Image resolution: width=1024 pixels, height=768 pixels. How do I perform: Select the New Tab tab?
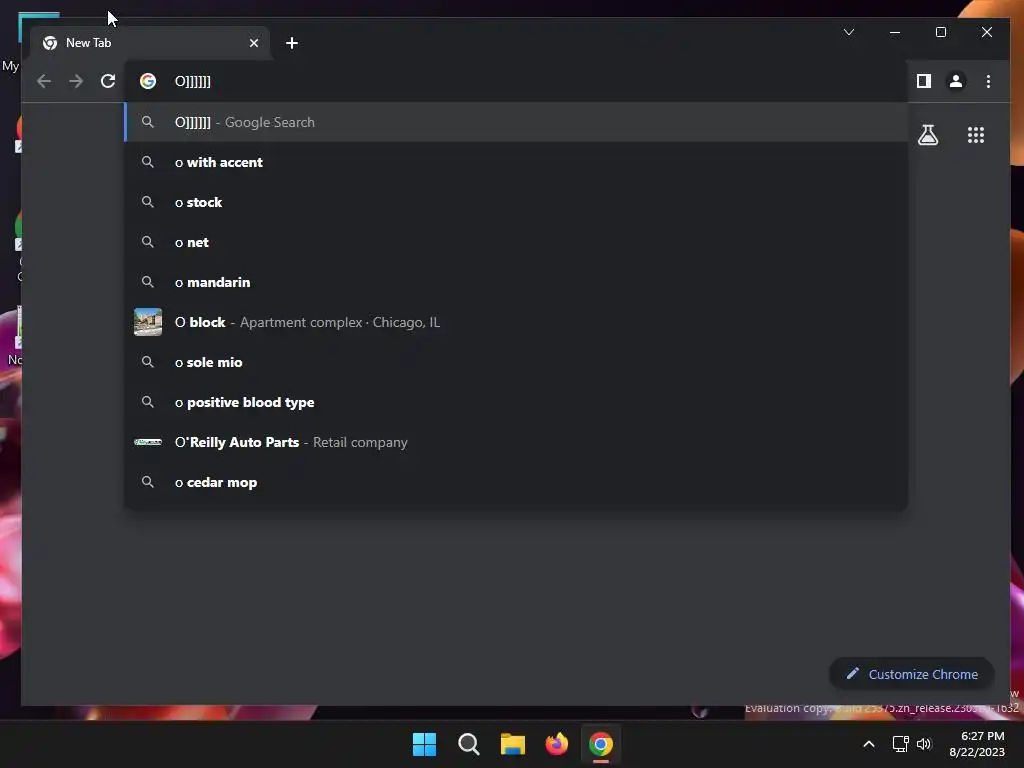(x=150, y=43)
